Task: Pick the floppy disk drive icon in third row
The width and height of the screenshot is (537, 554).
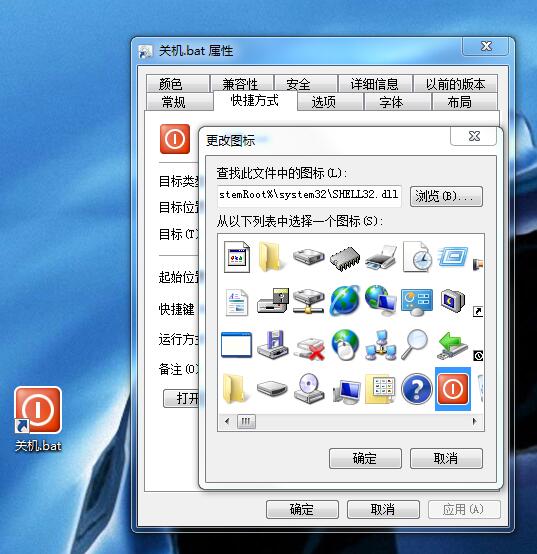Action: tap(273, 345)
